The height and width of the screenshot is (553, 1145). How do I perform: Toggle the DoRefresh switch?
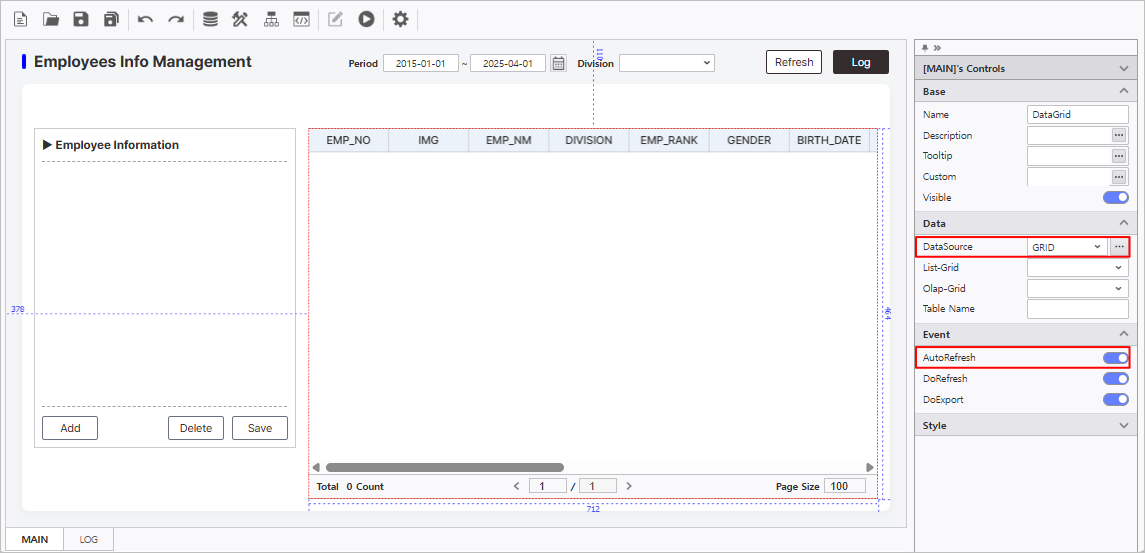pos(1116,378)
